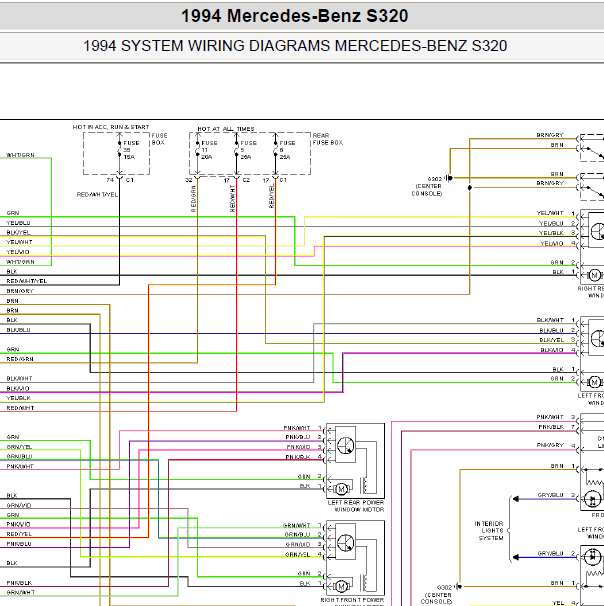Click the vertical RED/GRN wire label
Viewport: 604px width, 606px height.
click(x=194, y=199)
